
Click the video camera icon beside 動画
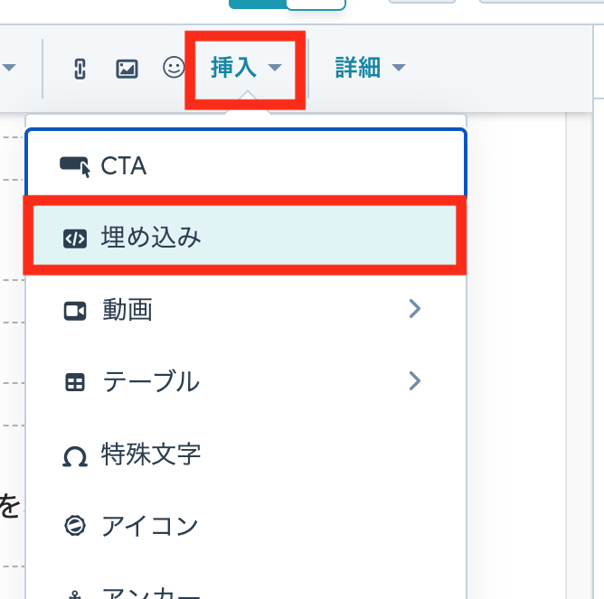[x=75, y=310]
